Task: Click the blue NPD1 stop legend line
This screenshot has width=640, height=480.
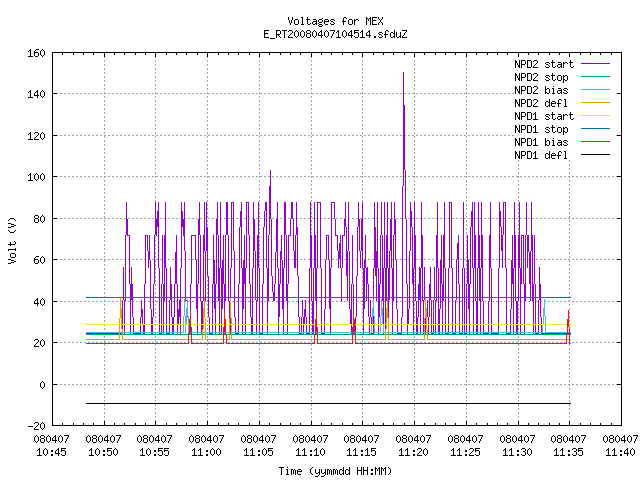Action: click(595, 129)
